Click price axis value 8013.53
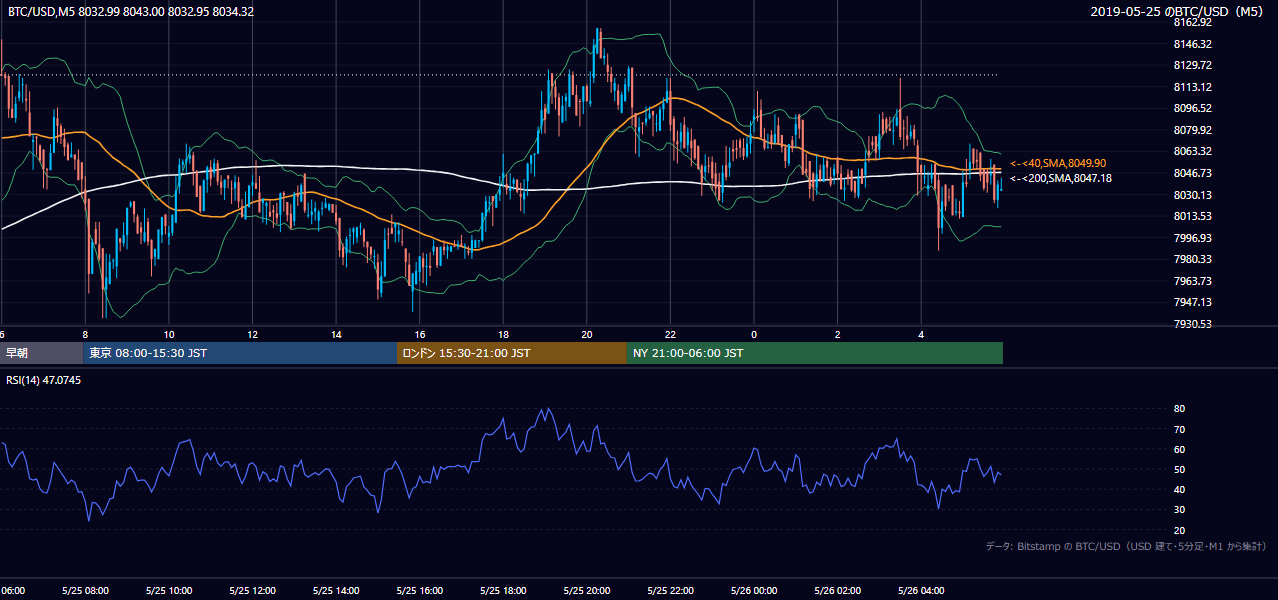This screenshot has height=600, width=1278. tap(1192, 216)
